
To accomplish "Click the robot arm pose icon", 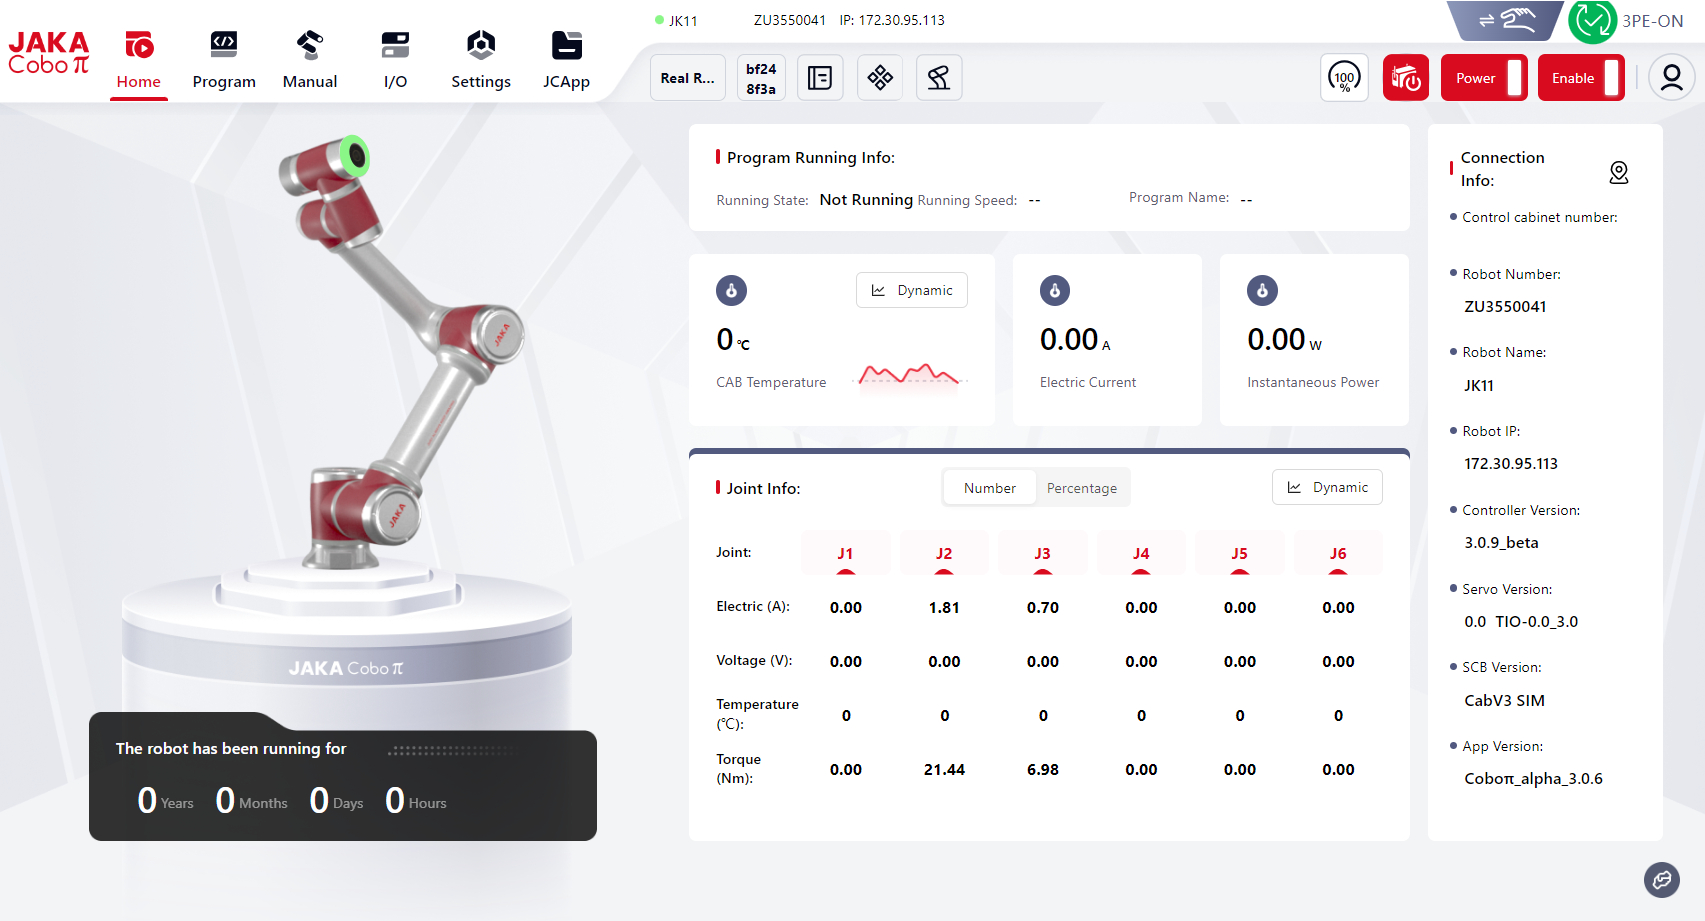I will click(939, 78).
